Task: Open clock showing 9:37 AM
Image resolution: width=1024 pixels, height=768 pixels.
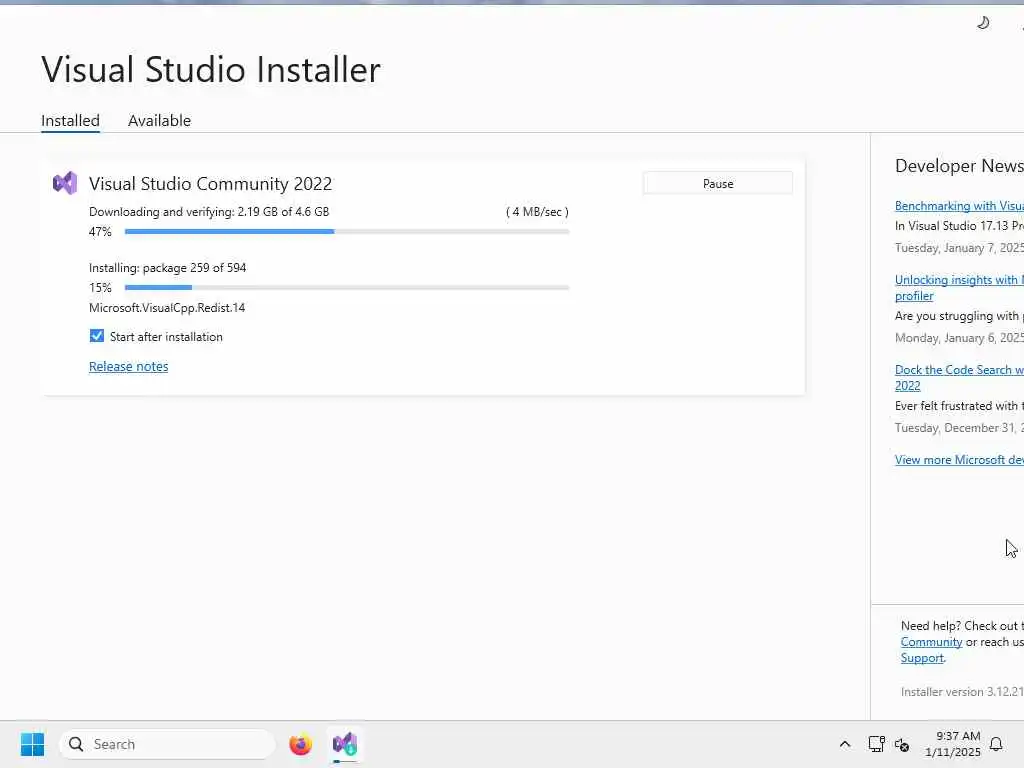Action: (x=953, y=744)
